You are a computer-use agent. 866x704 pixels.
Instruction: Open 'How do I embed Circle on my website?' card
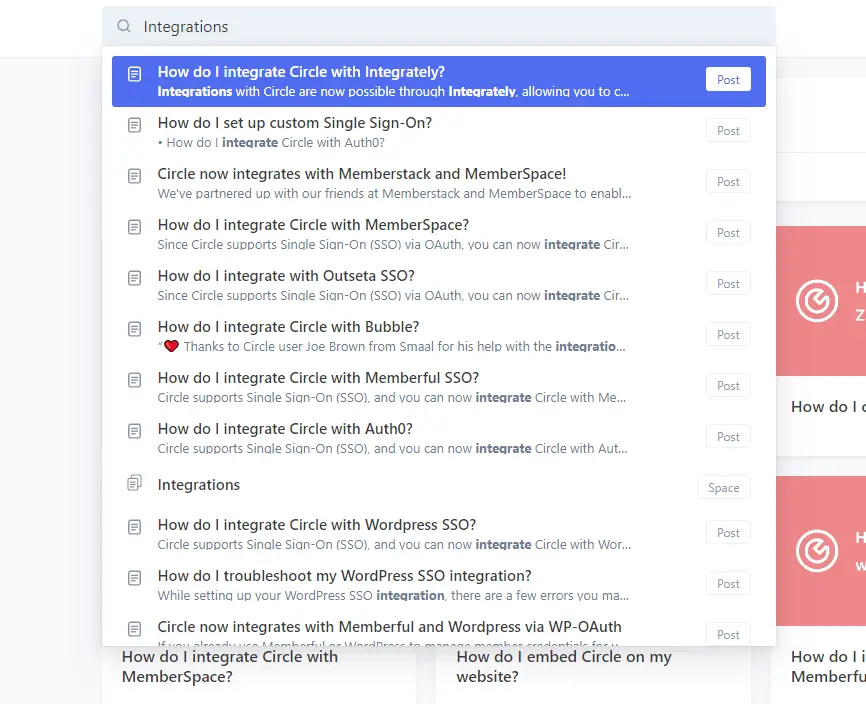(563, 667)
